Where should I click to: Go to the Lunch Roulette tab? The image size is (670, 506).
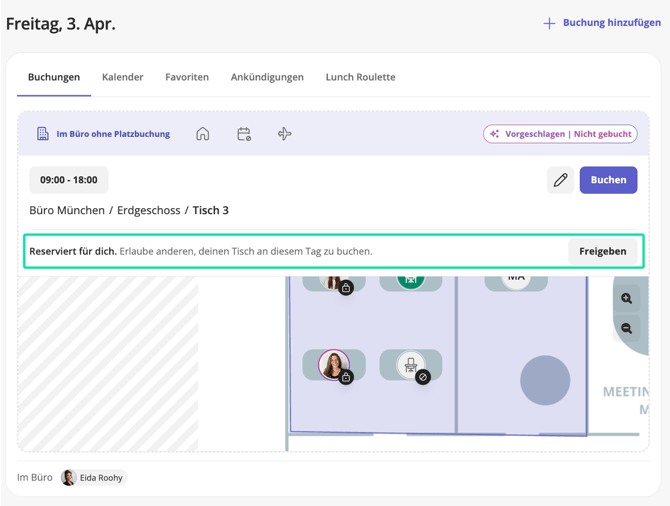pyautogui.click(x=360, y=77)
